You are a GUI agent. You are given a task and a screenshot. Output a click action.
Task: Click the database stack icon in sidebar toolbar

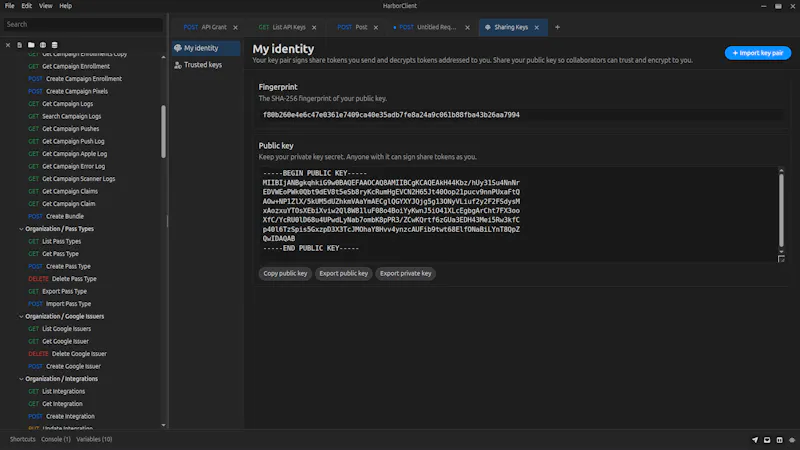click(x=55, y=45)
